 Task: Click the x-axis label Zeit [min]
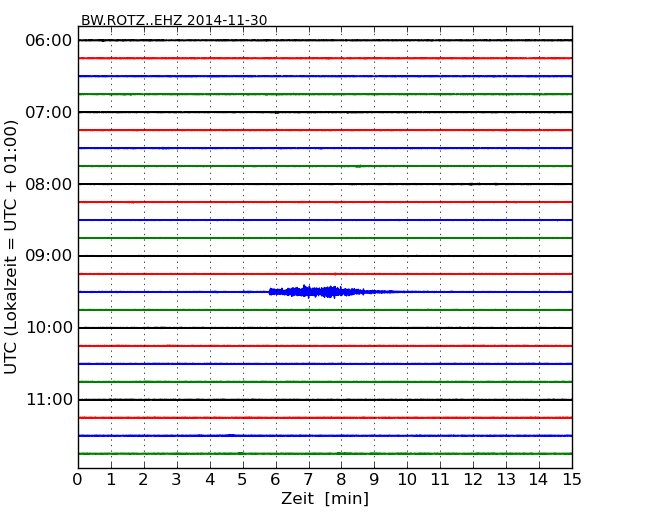coord(325,498)
